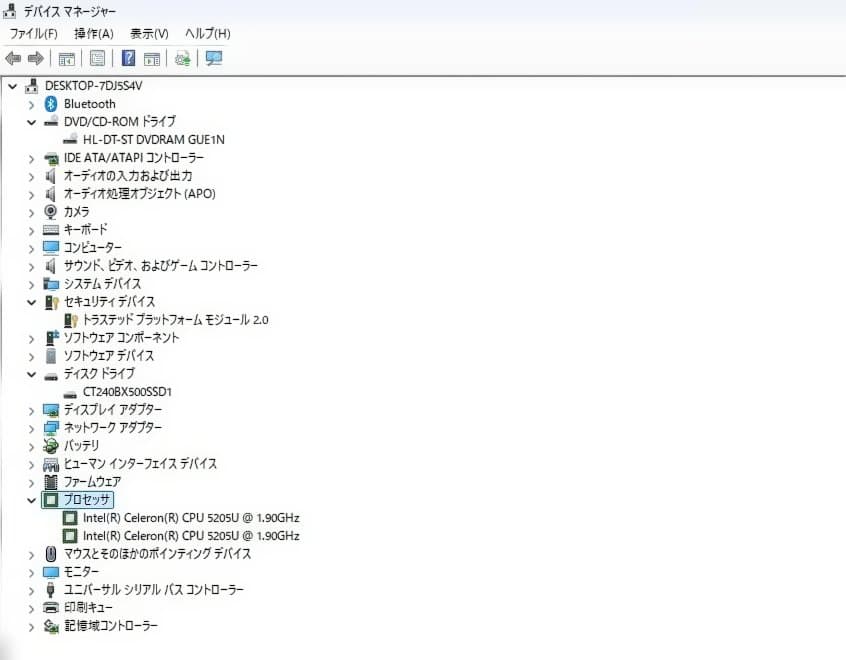Click the Properties toolbar icon
846x660 pixels.
(98, 58)
